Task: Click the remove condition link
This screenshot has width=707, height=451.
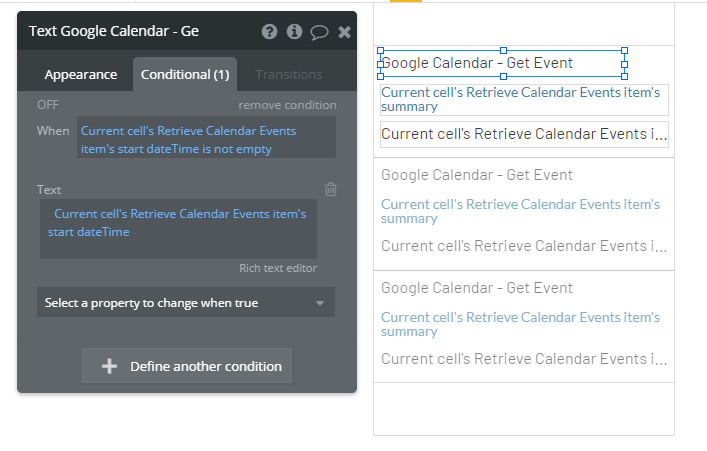Action: 287,105
